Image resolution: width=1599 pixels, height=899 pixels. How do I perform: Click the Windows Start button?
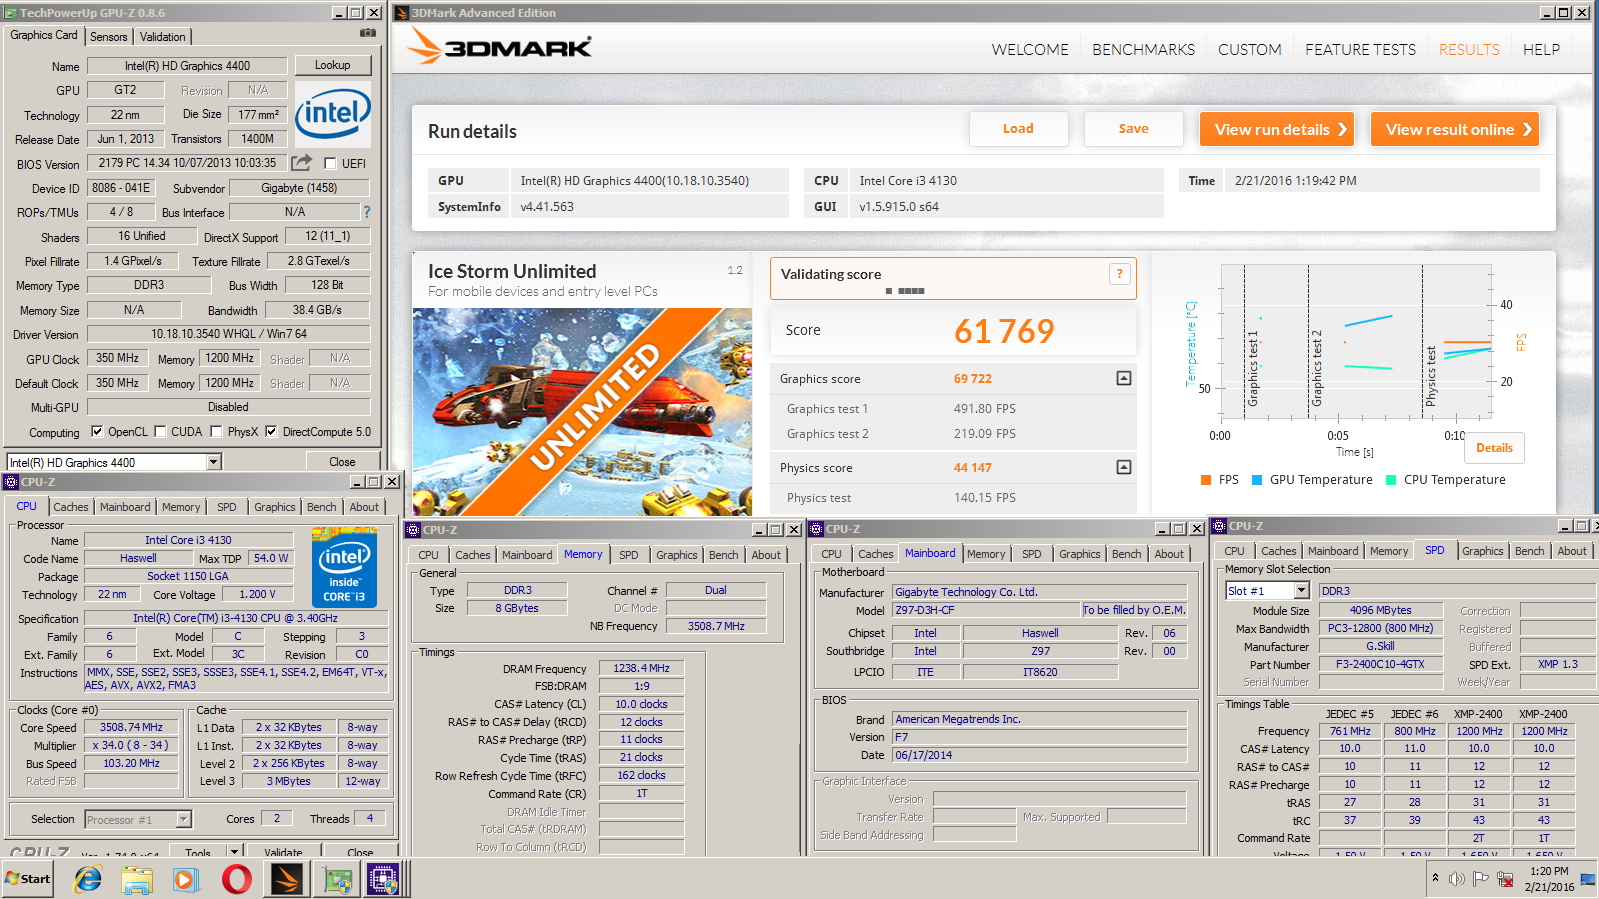click(28, 879)
